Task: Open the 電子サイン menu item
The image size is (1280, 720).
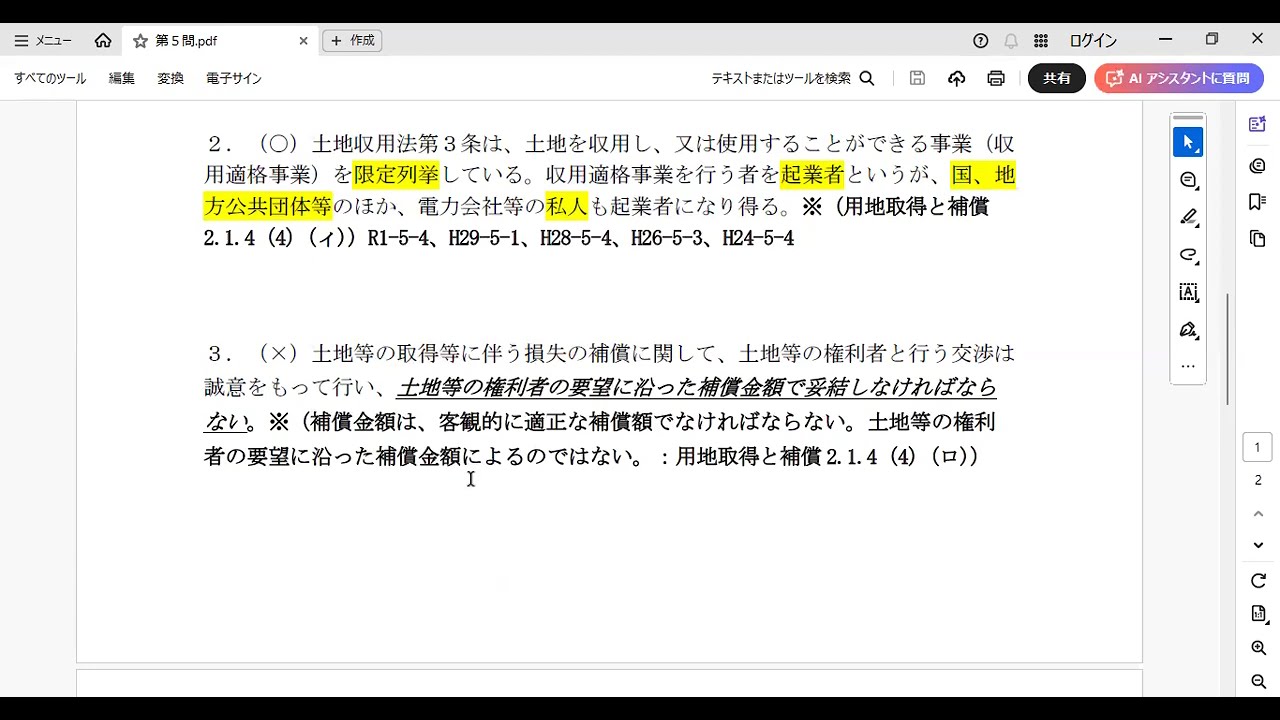Action: (234, 78)
